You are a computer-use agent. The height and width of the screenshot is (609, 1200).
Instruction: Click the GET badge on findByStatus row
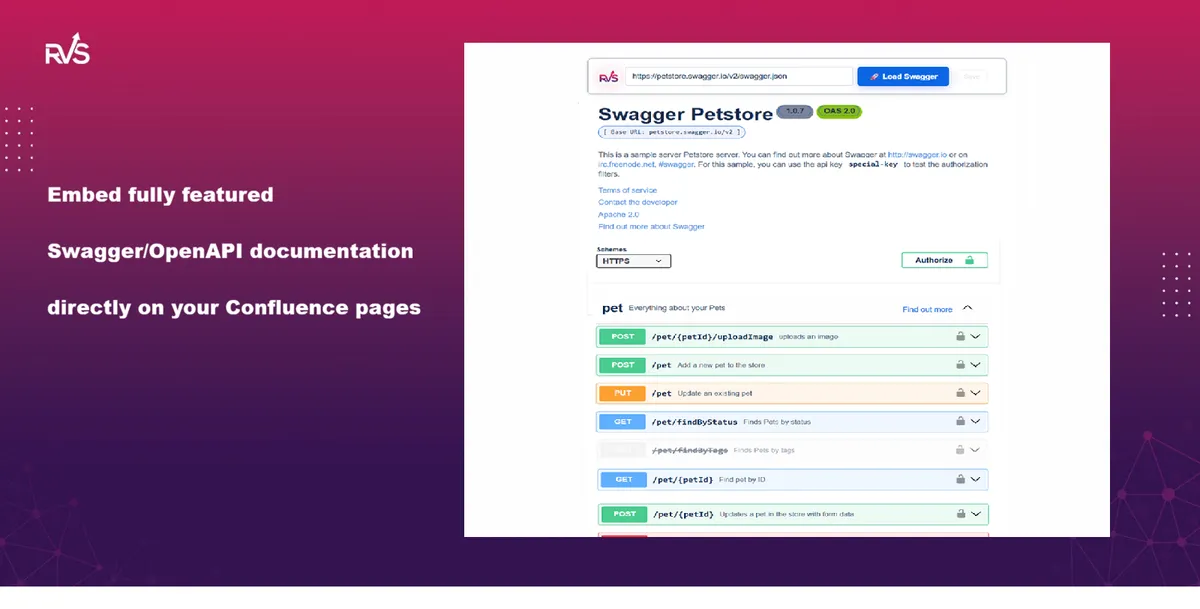click(x=623, y=422)
